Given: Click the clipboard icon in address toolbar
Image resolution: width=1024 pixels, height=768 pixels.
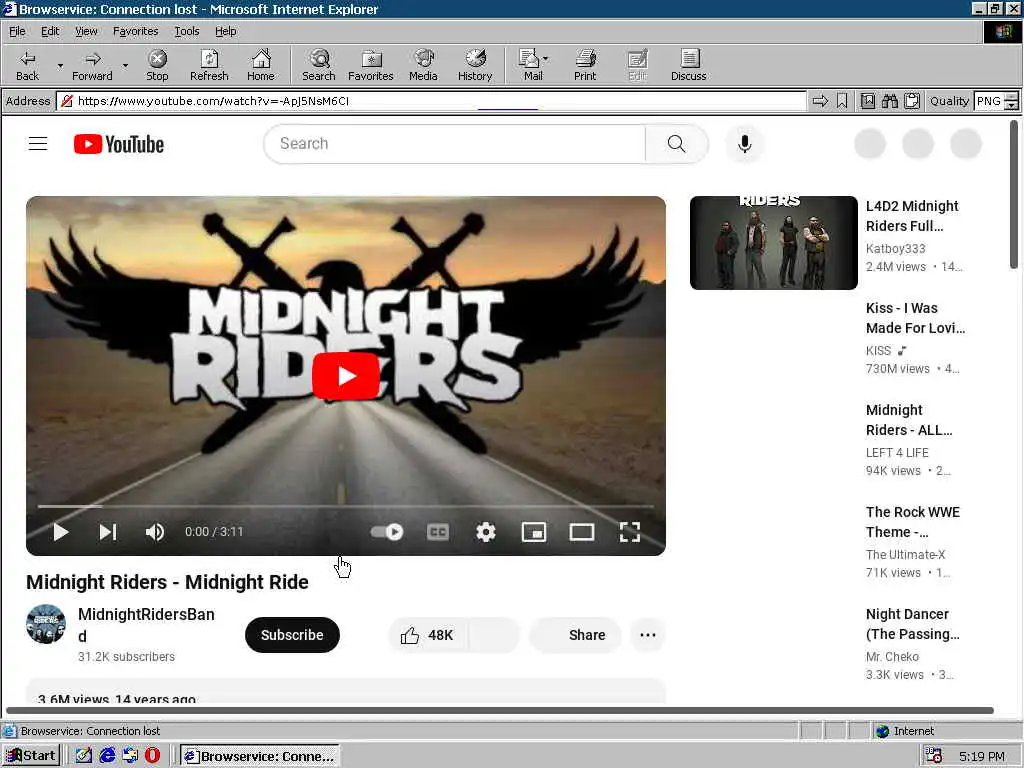Looking at the screenshot, I should coord(912,101).
